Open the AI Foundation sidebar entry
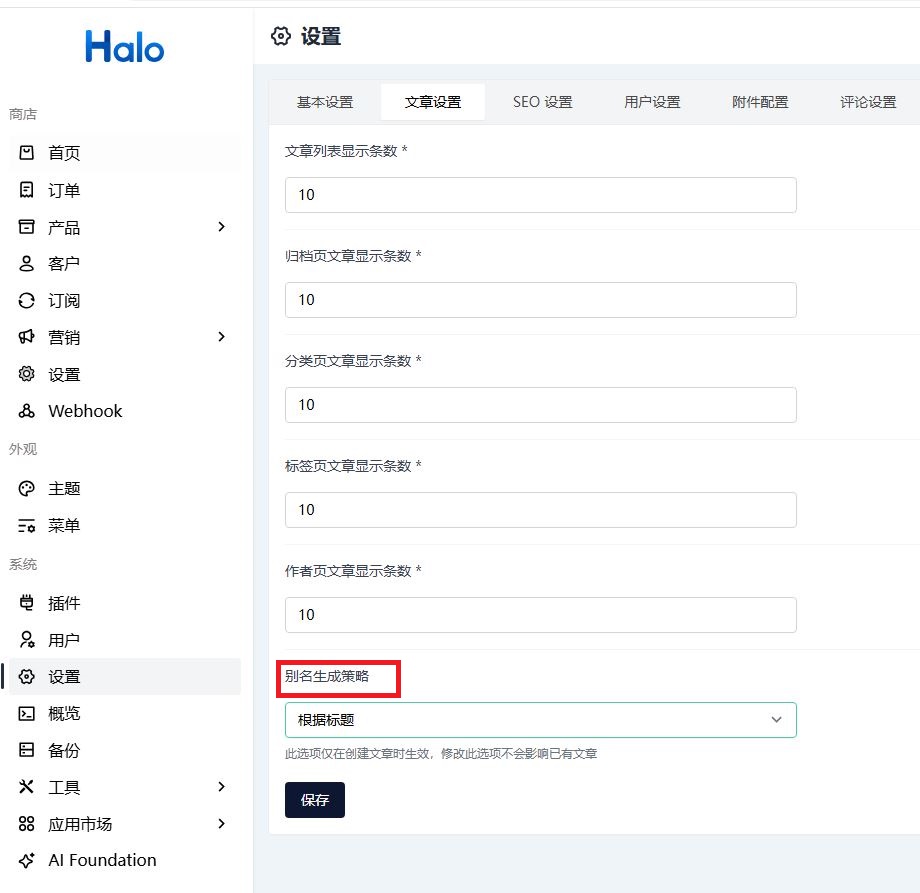Screen dimensions: 920x893 coord(125,861)
